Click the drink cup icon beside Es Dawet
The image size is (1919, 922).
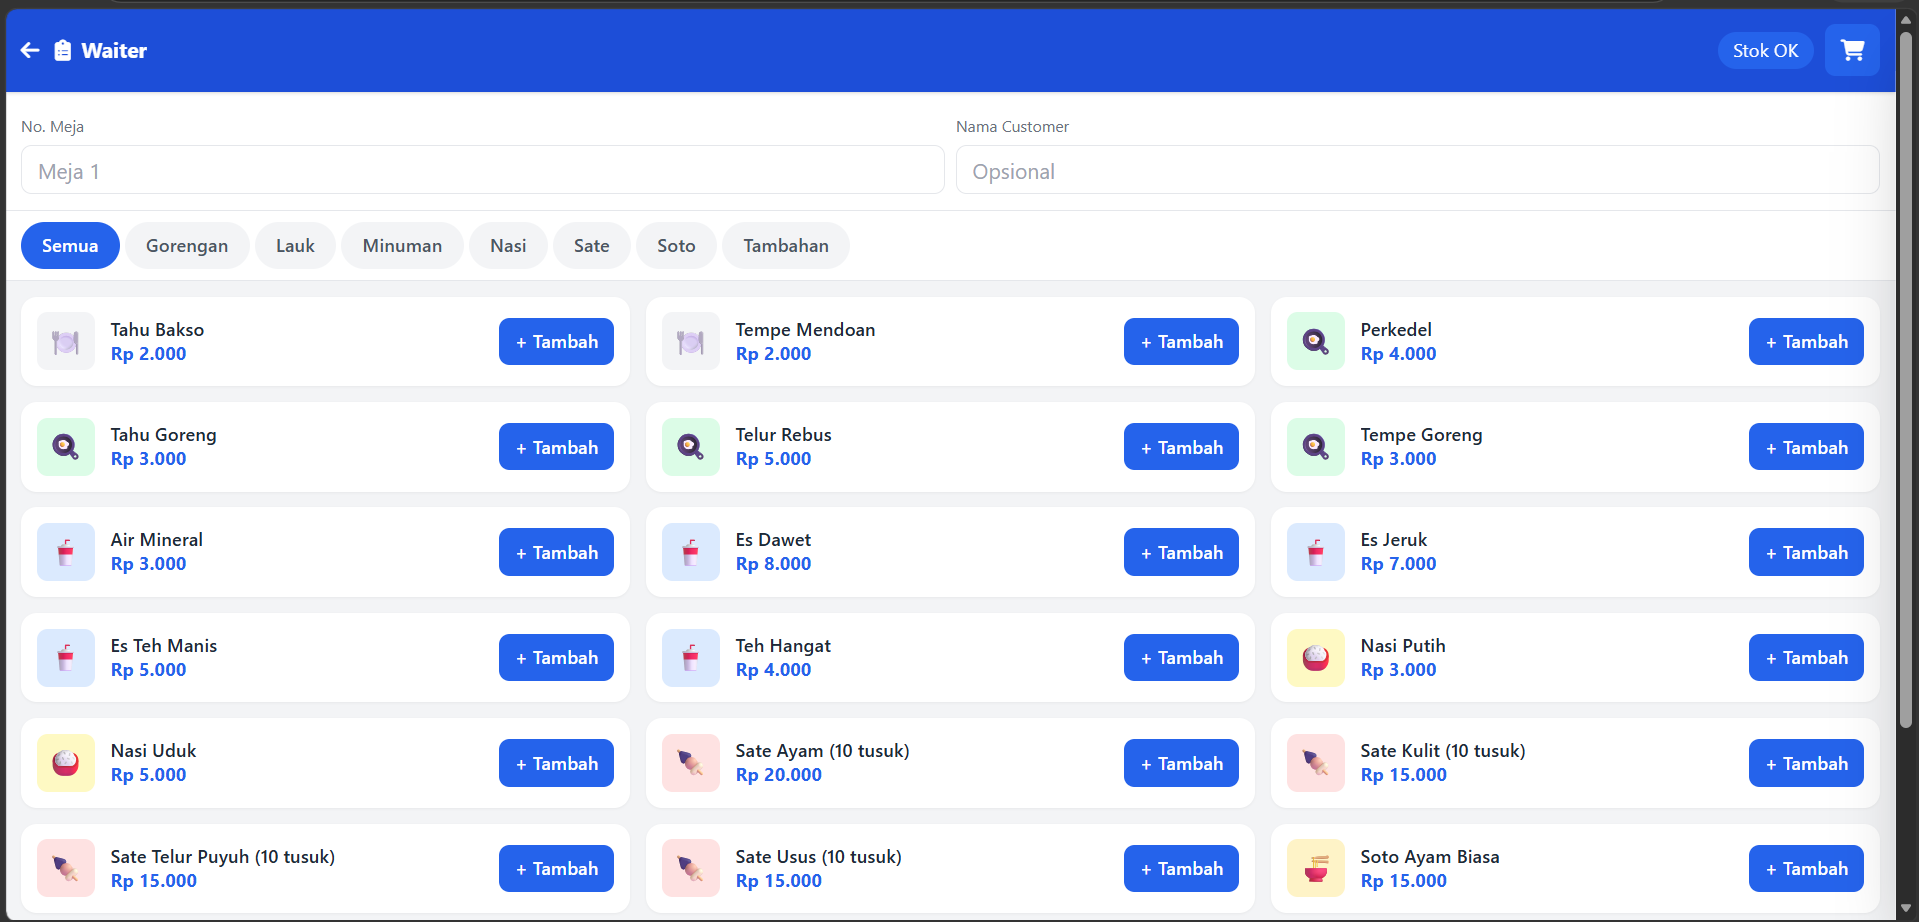(690, 551)
